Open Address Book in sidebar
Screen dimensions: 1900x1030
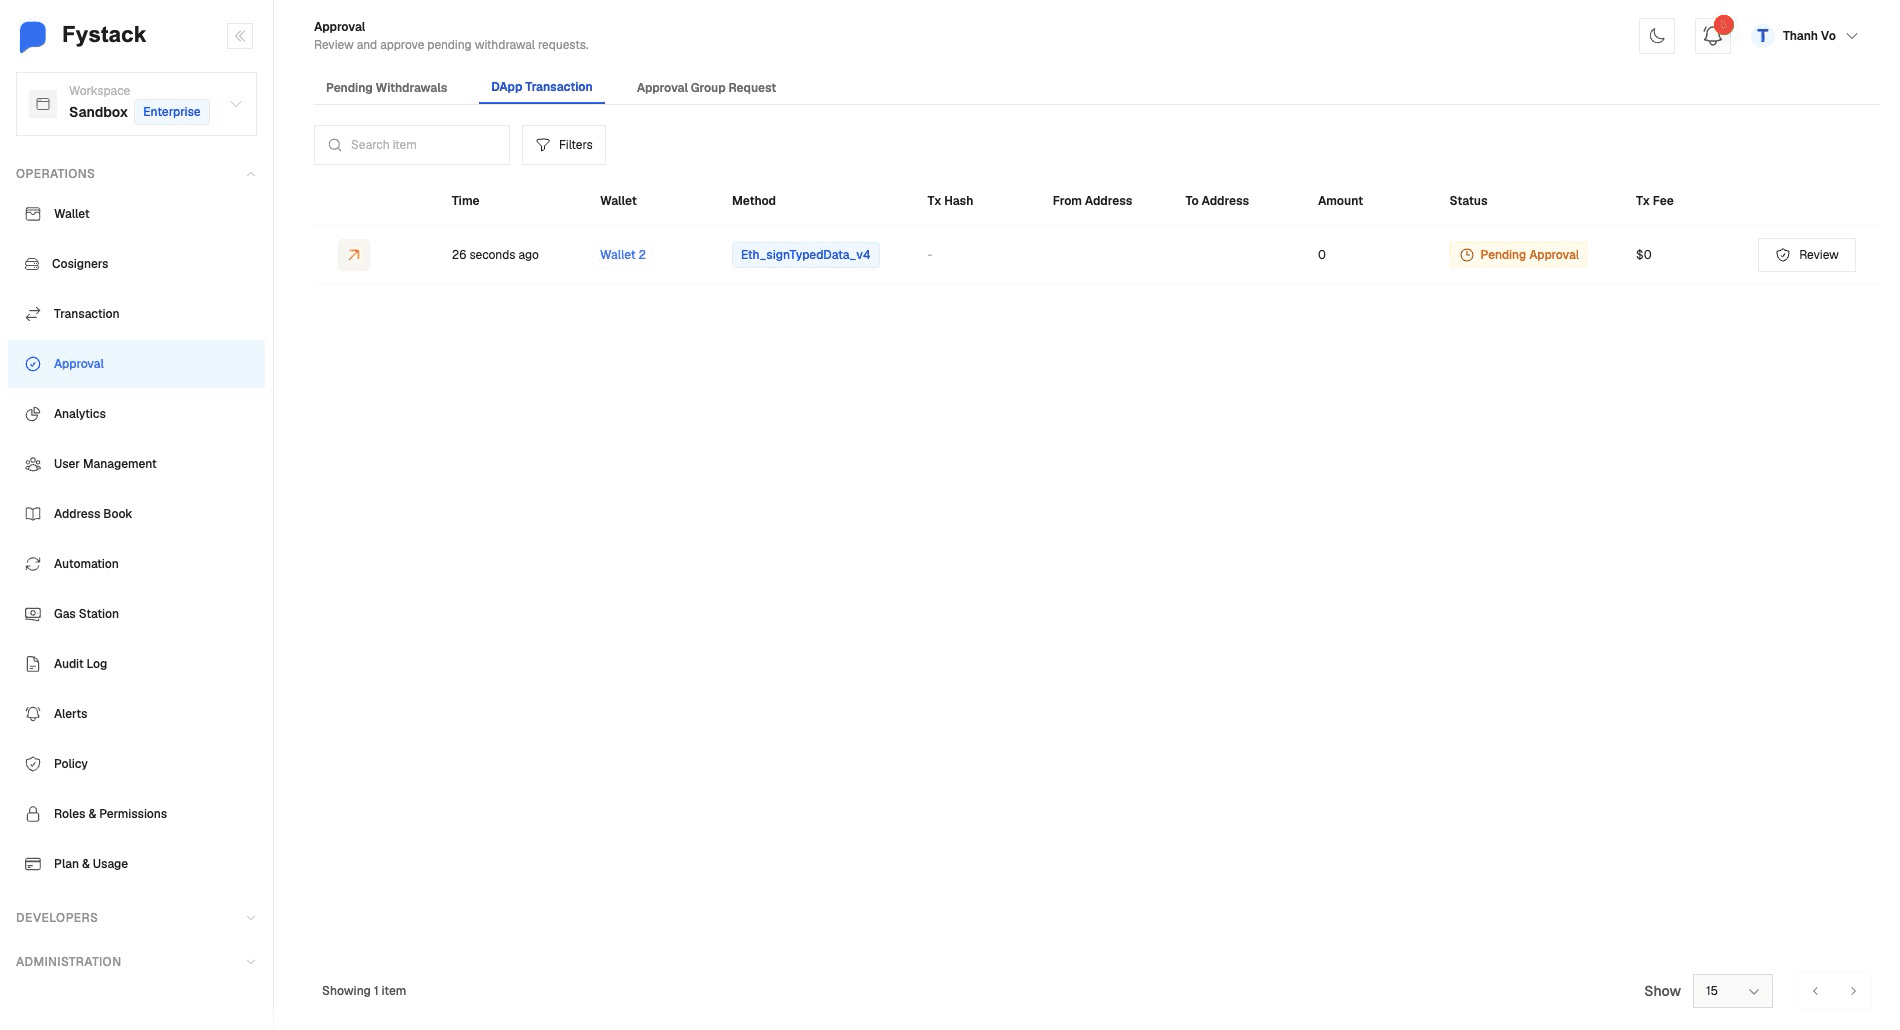(x=136, y=514)
